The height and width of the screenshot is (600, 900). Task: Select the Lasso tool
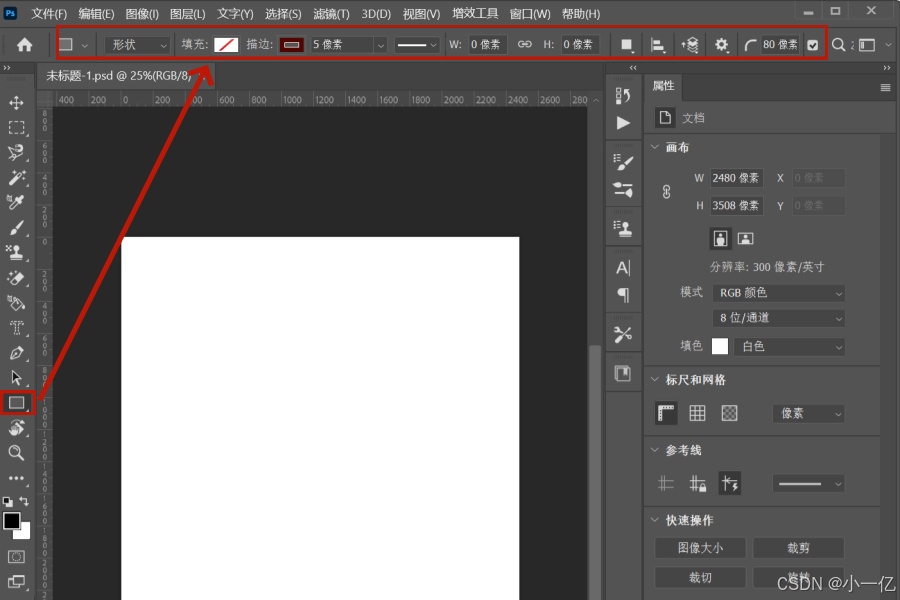(x=16, y=152)
